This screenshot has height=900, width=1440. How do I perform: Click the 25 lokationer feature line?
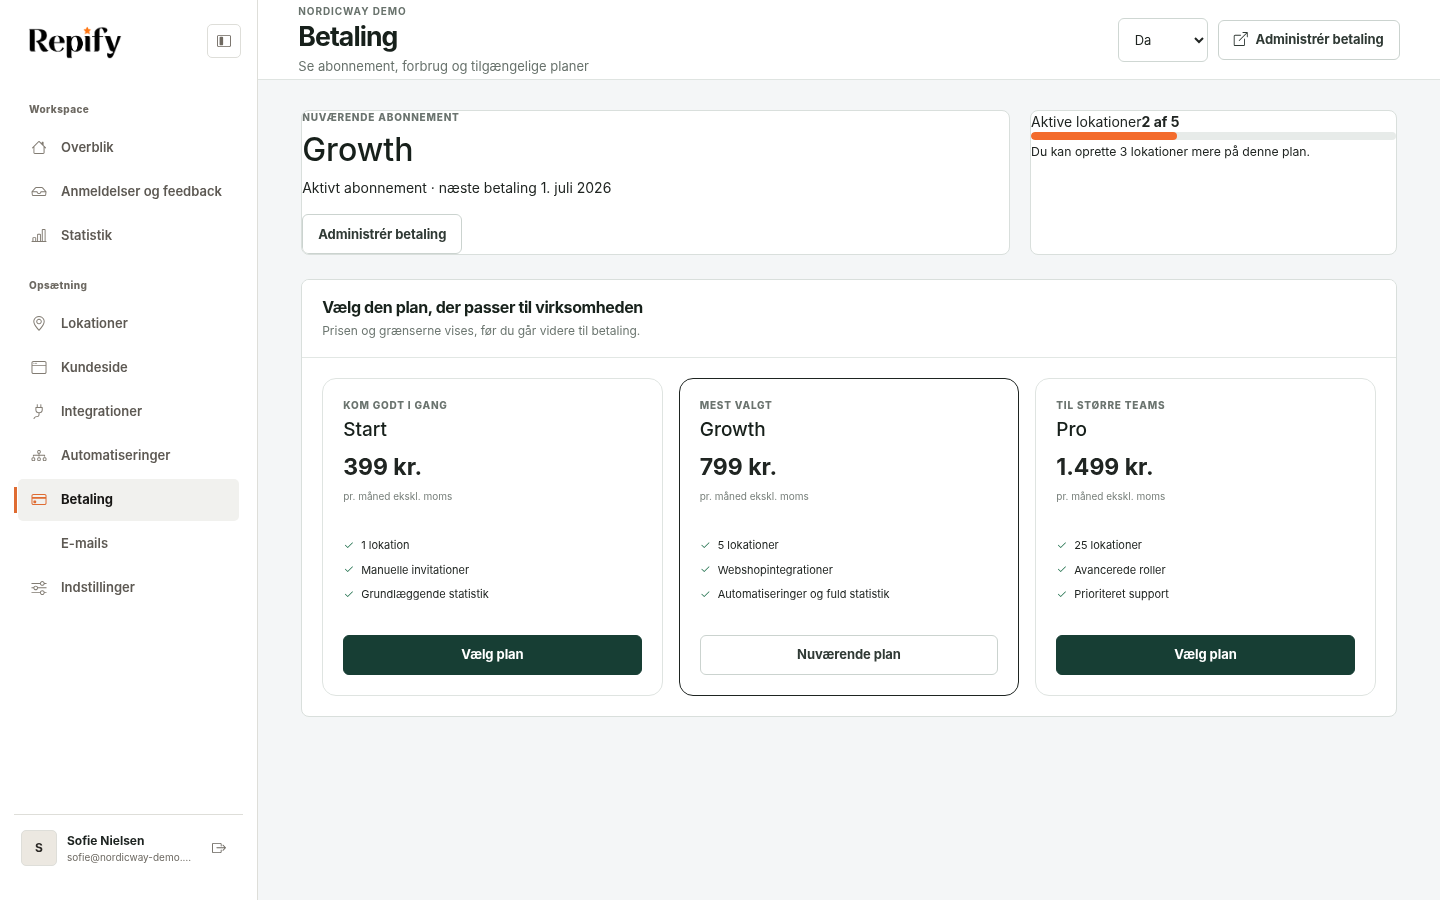[x=1108, y=545]
